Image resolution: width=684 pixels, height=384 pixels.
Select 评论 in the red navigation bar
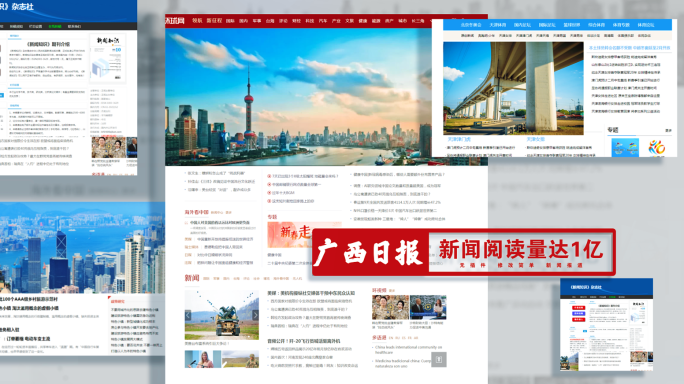(283, 21)
